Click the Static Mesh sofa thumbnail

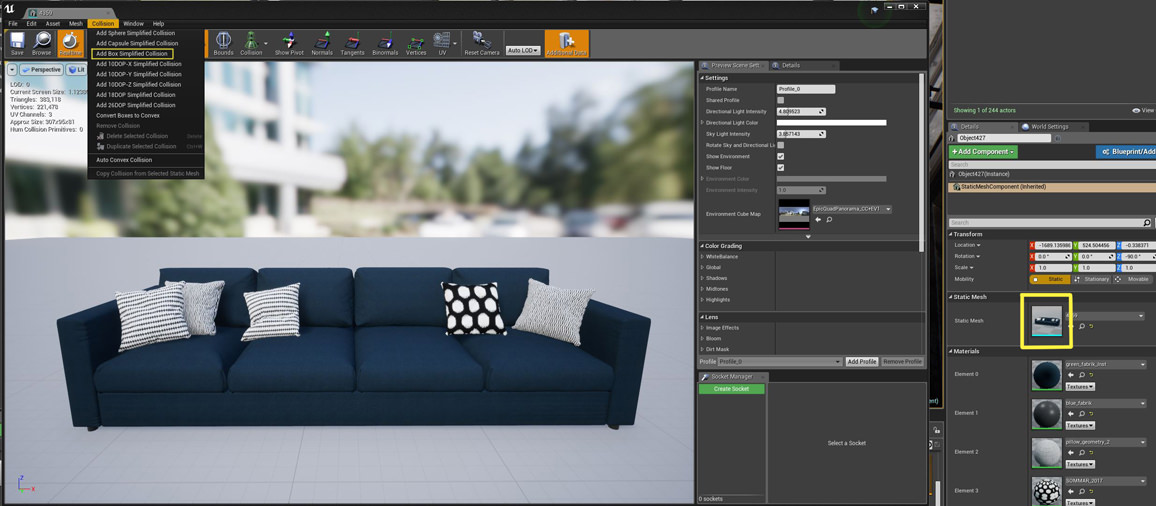point(1046,320)
